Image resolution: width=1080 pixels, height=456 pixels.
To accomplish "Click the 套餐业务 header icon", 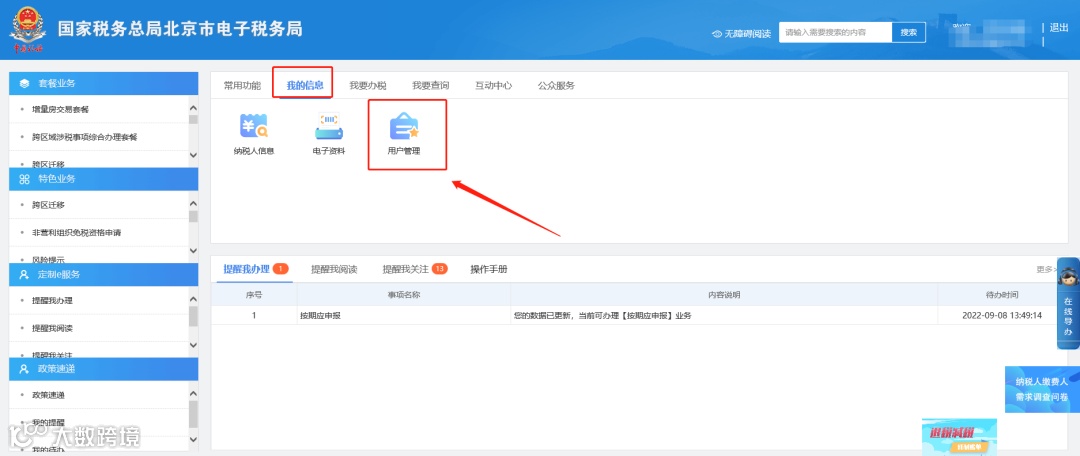I will [x=25, y=83].
